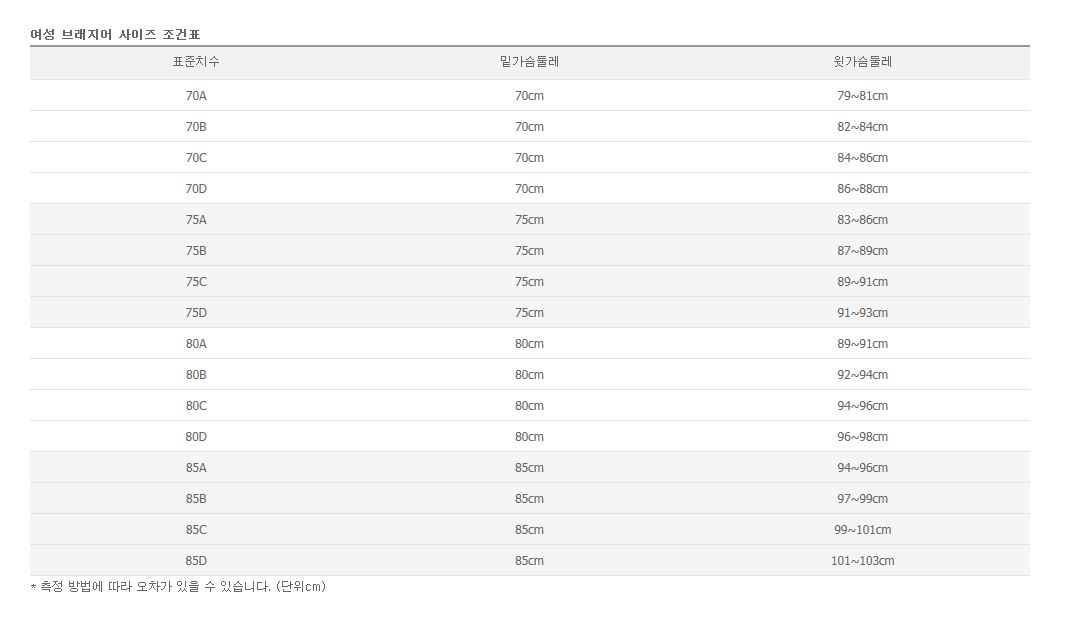This screenshot has height=628, width=1074.
Task: Click the 여성 브래지어 사이즈 조건표 title
Action: 115,35
